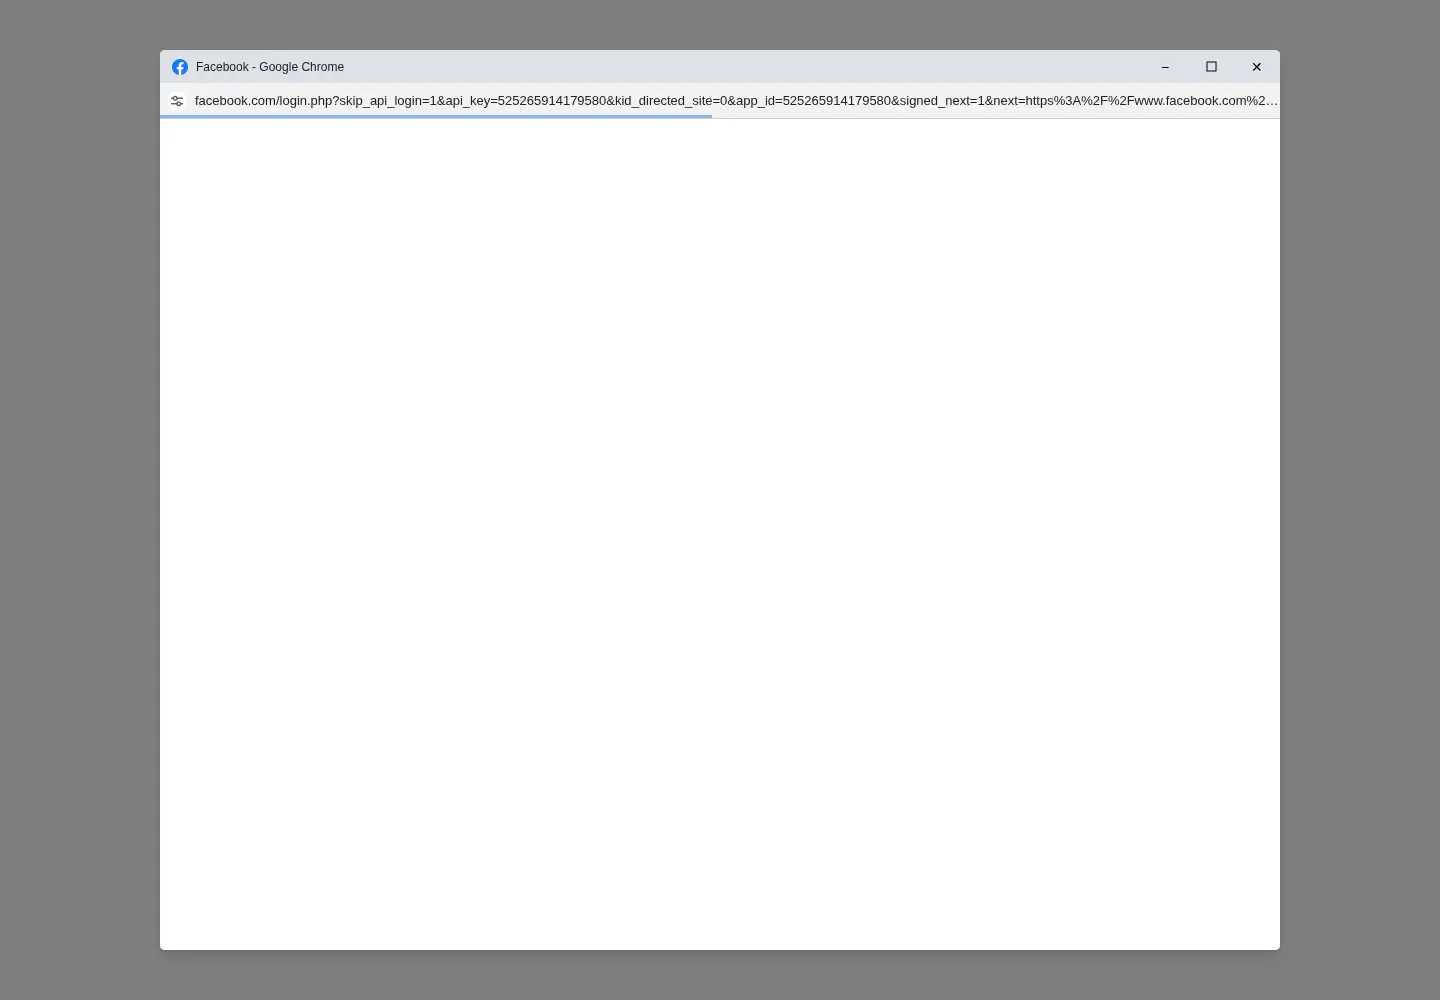1440x1000 pixels.
Task: Maximize the Facebook Chrome window
Action: point(1211,67)
